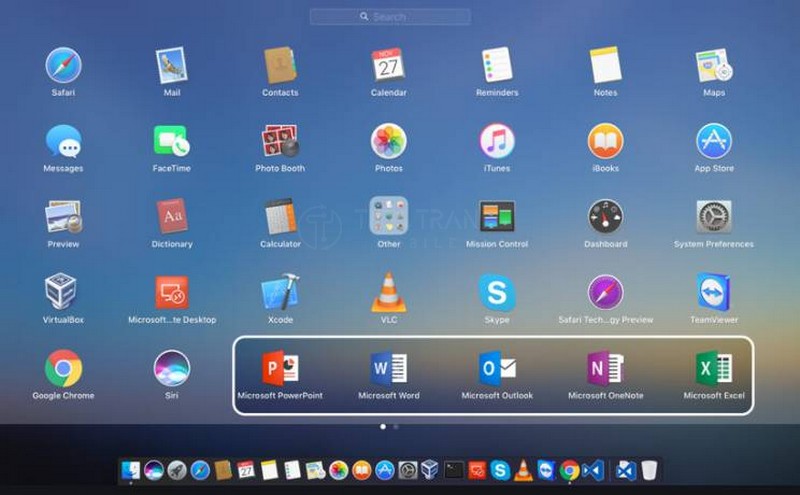Expand the Other apps folder
The width and height of the screenshot is (800, 495).
click(388, 217)
